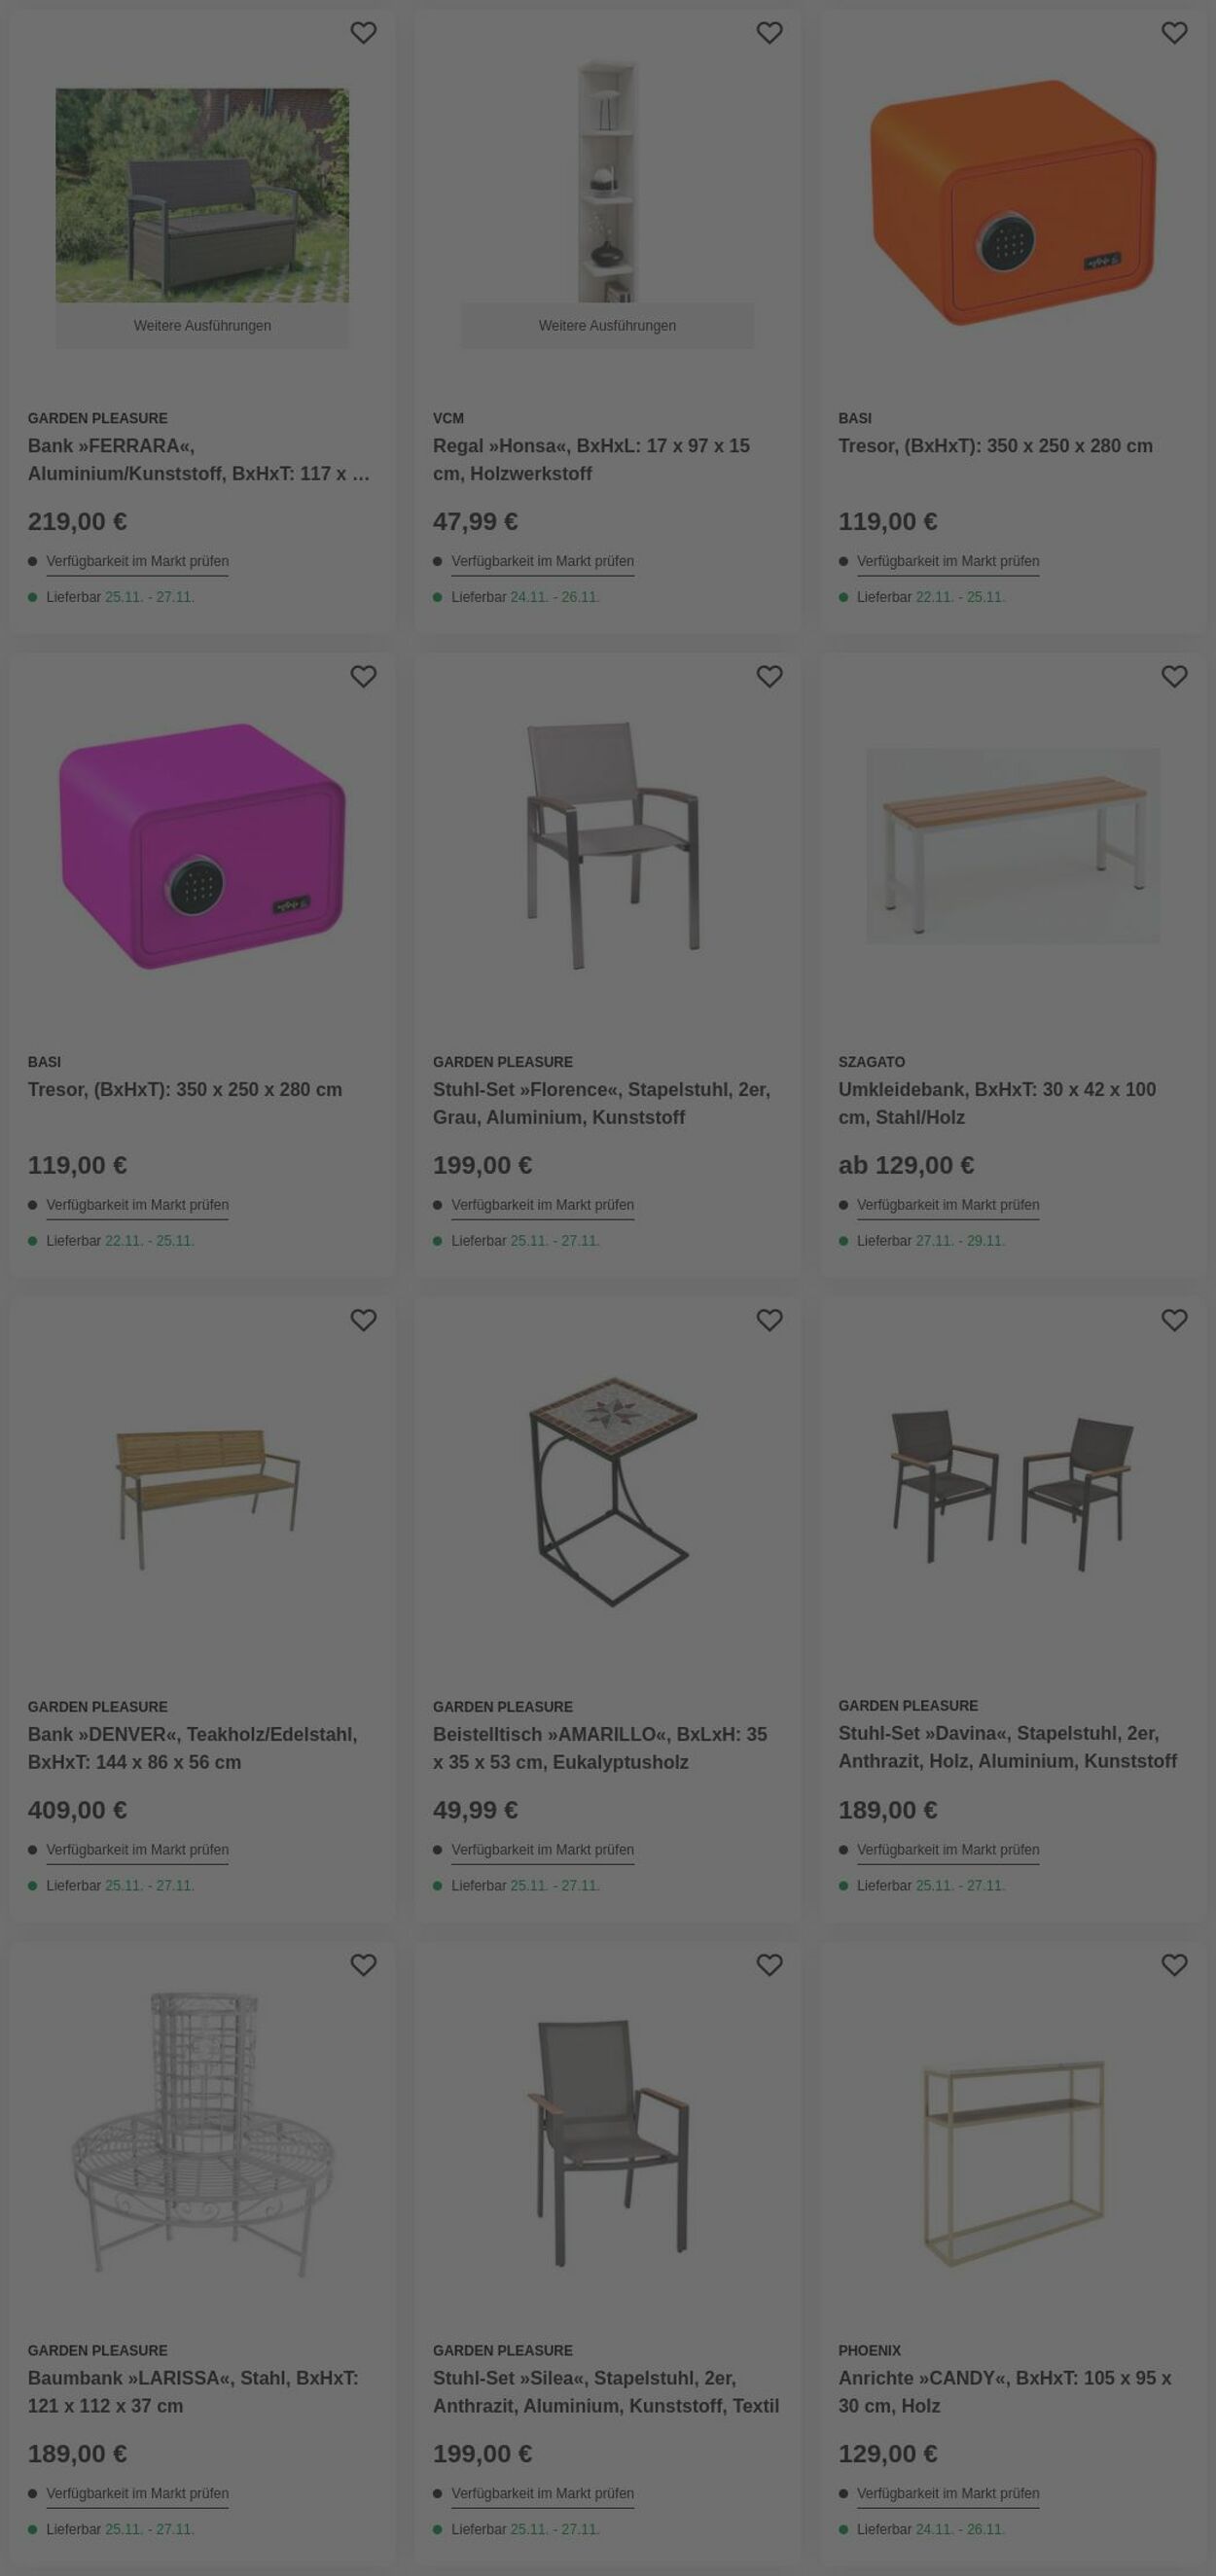Heart the Anrichte CANDY product
The image size is (1216, 2576).
click(x=1174, y=1965)
